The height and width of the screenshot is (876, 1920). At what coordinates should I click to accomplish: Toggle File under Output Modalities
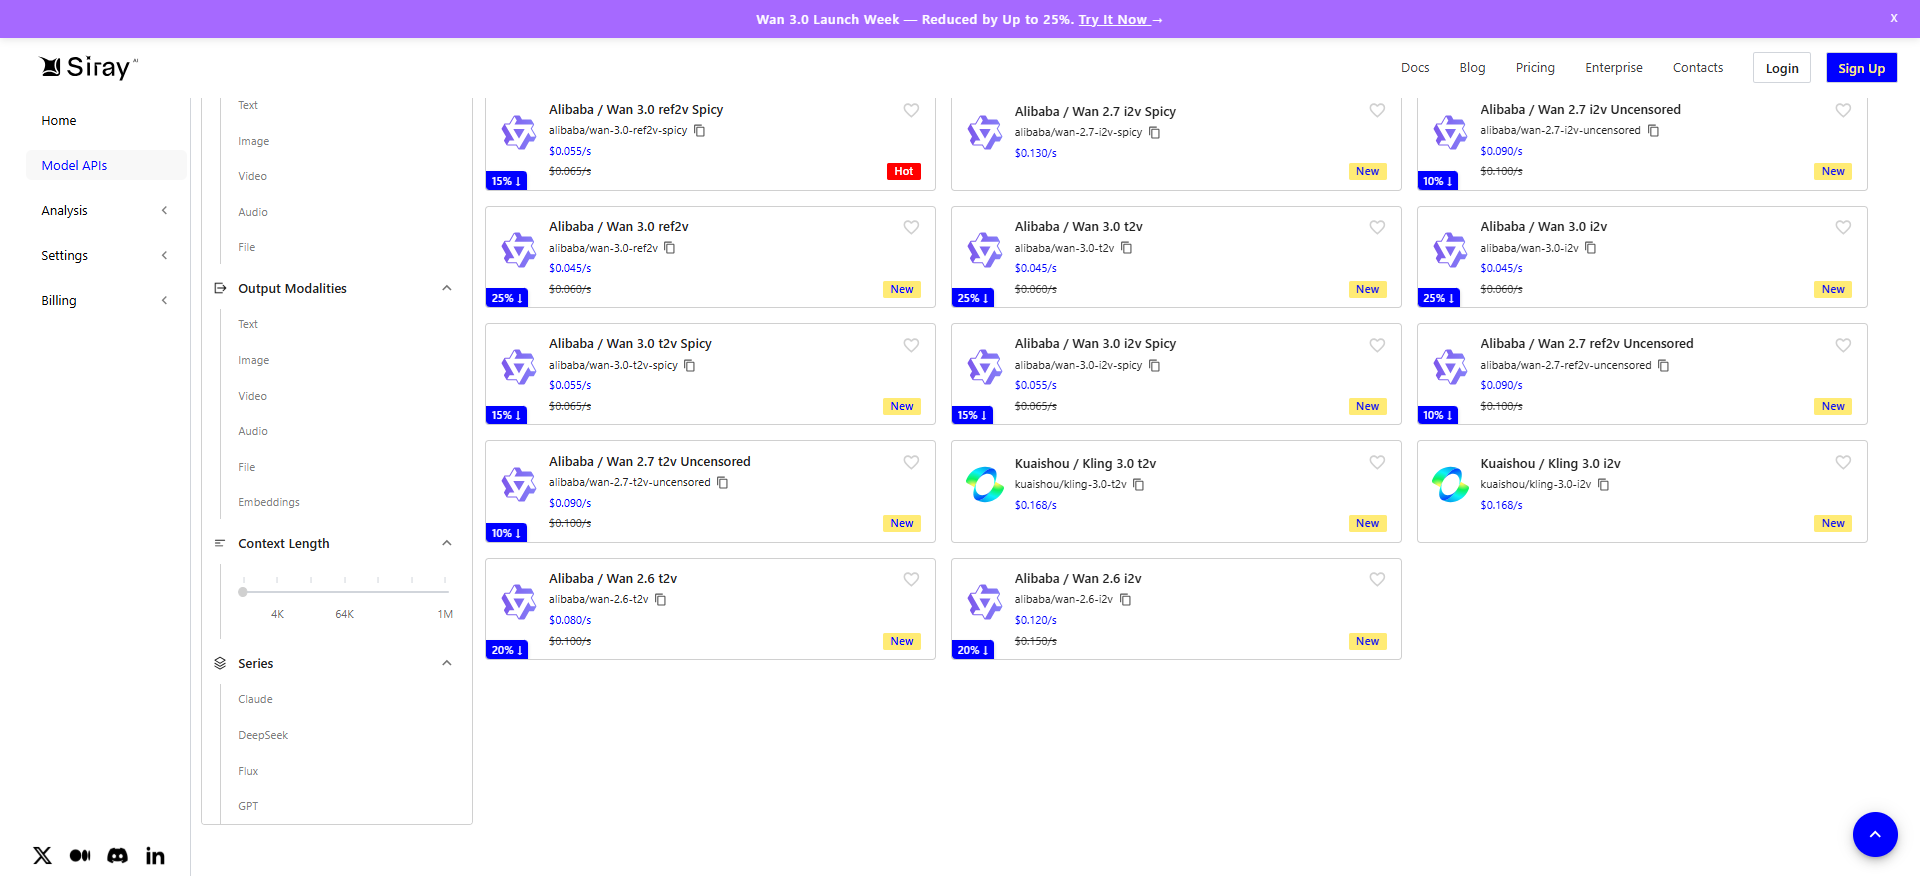[246, 467]
